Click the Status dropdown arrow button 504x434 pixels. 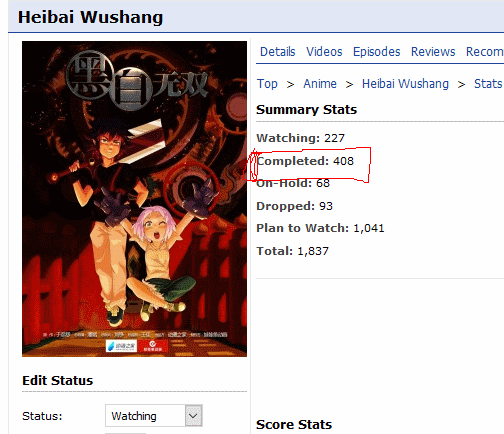194,416
